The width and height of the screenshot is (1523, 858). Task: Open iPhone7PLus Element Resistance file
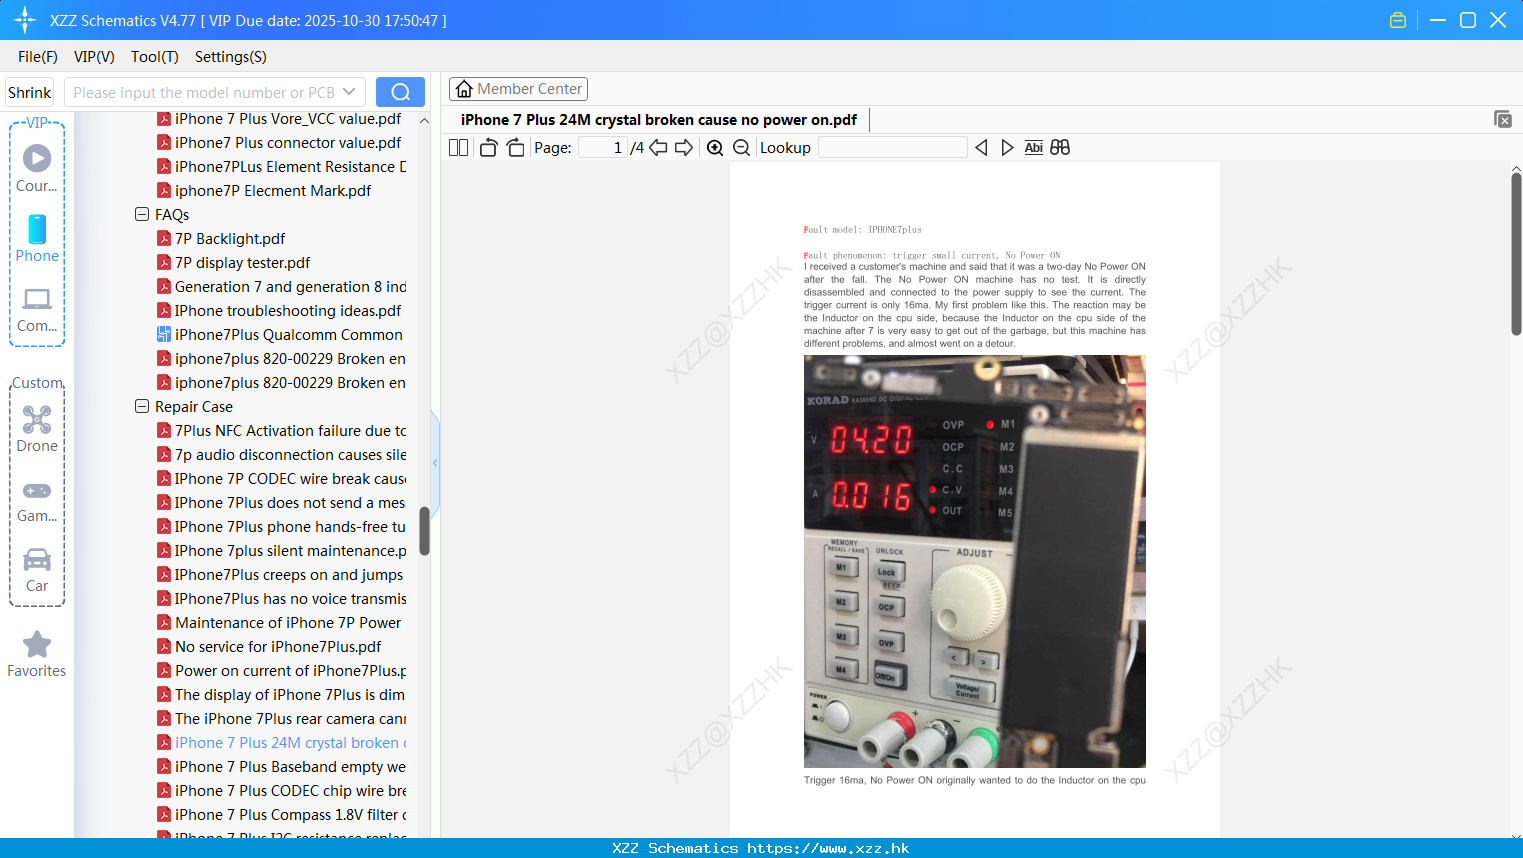(x=281, y=167)
